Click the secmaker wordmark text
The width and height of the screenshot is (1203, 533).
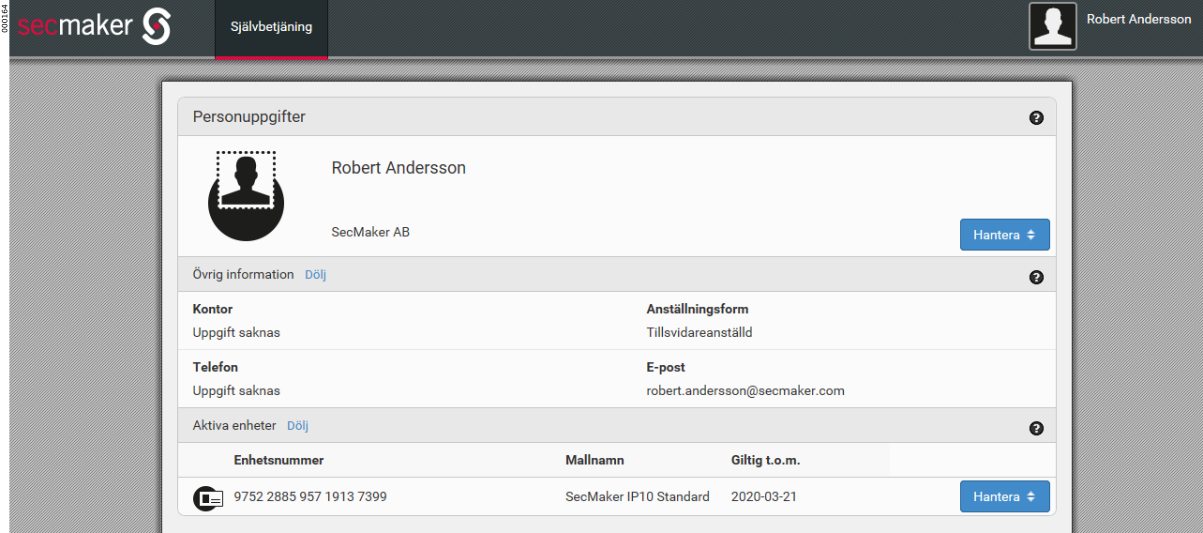click(75, 27)
